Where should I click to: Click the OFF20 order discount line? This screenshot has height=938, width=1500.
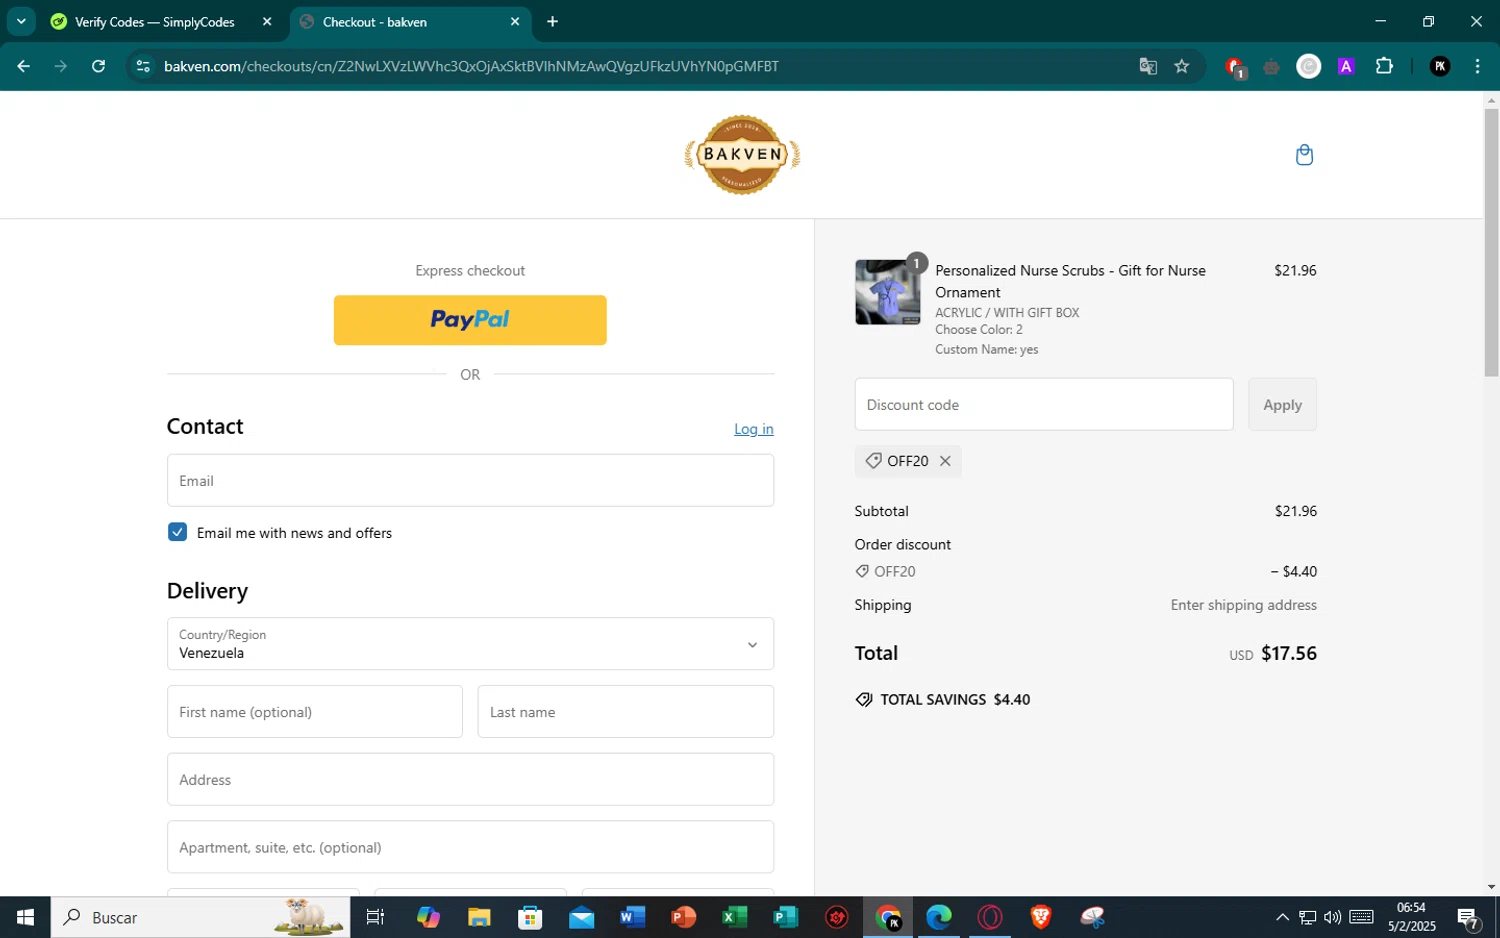[1086, 571]
